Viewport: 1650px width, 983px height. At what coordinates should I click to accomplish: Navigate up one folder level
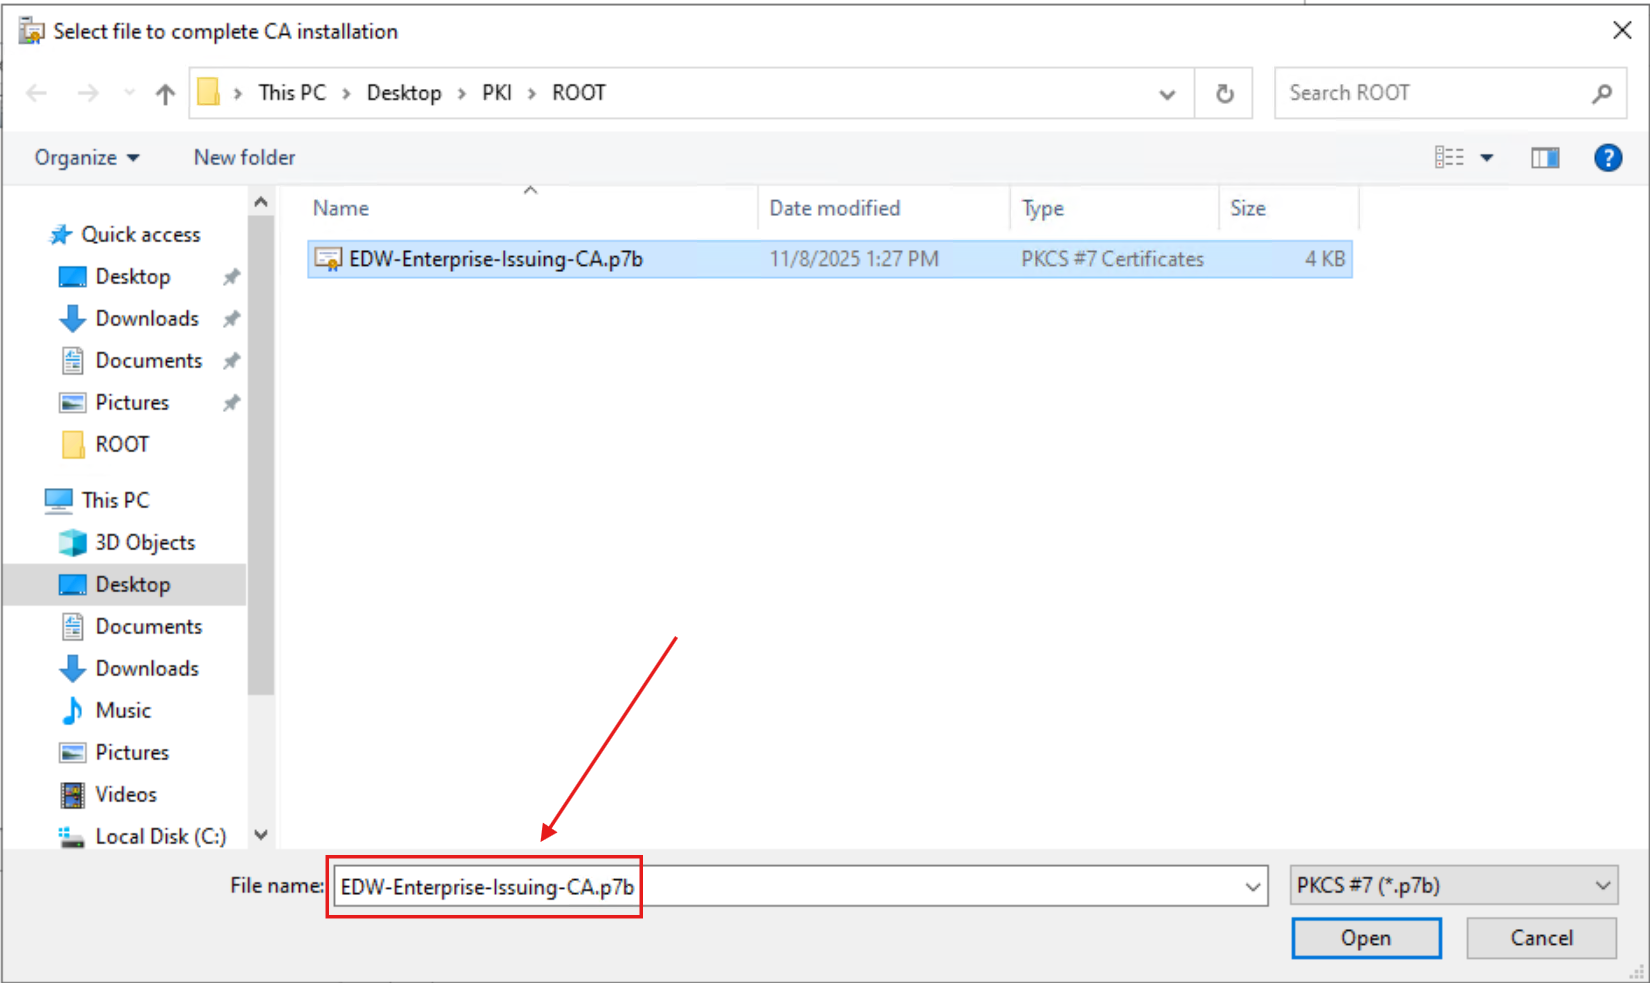click(164, 92)
